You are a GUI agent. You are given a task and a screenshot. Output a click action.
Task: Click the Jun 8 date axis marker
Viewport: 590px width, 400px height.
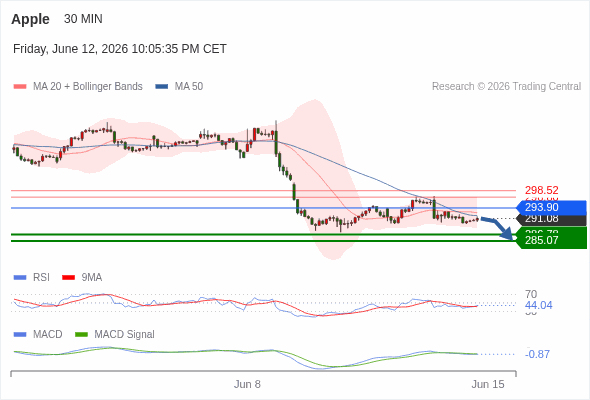point(247,384)
